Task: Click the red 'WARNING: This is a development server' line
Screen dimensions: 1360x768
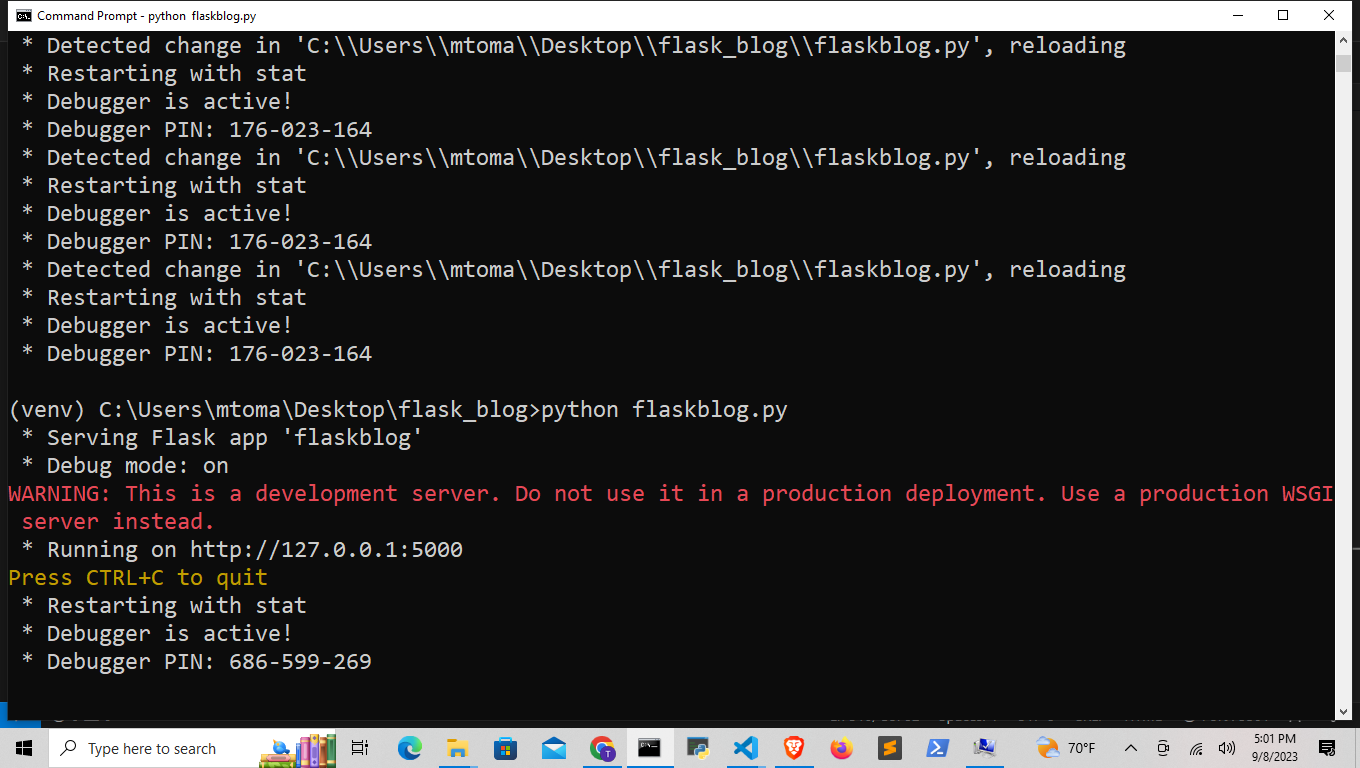Action: click(670, 493)
